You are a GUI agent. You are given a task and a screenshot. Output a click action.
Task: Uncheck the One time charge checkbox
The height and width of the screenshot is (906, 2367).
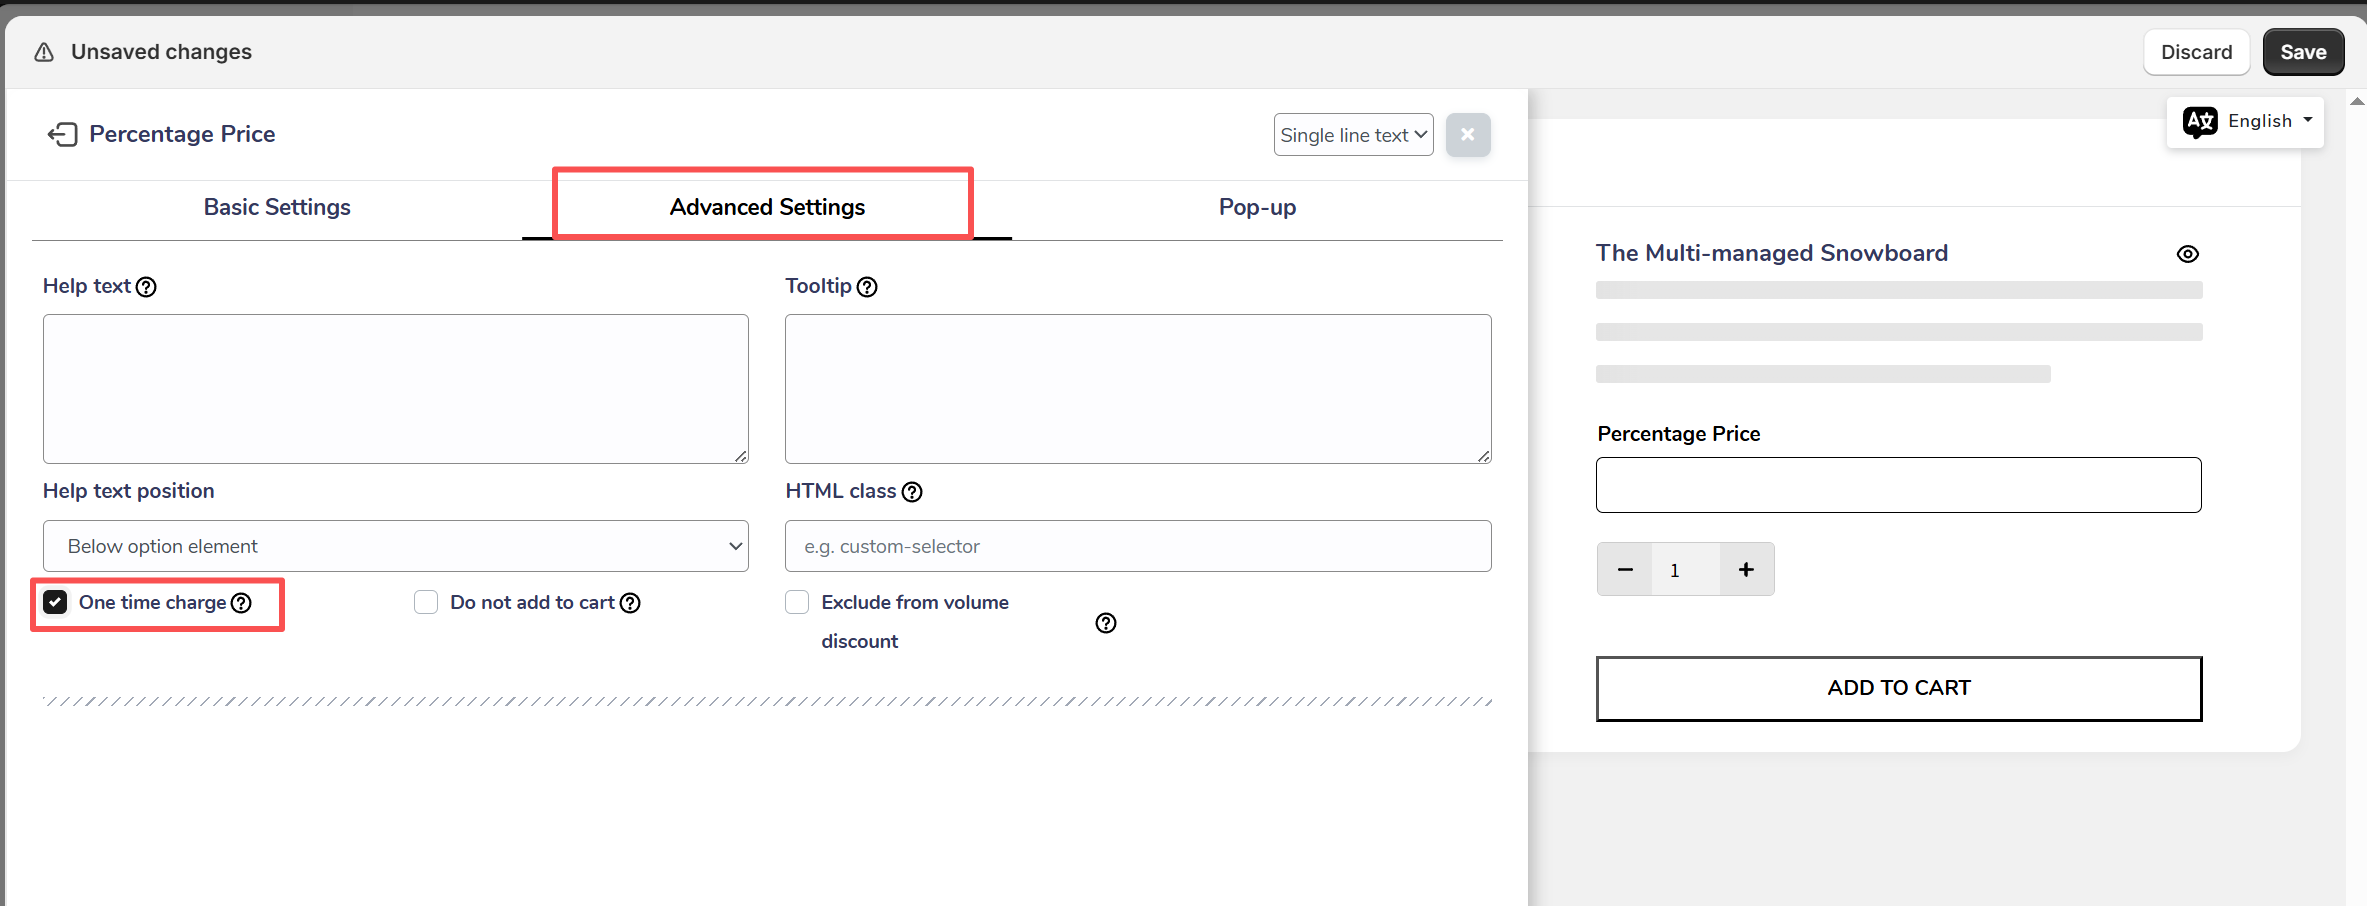click(x=56, y=602)
